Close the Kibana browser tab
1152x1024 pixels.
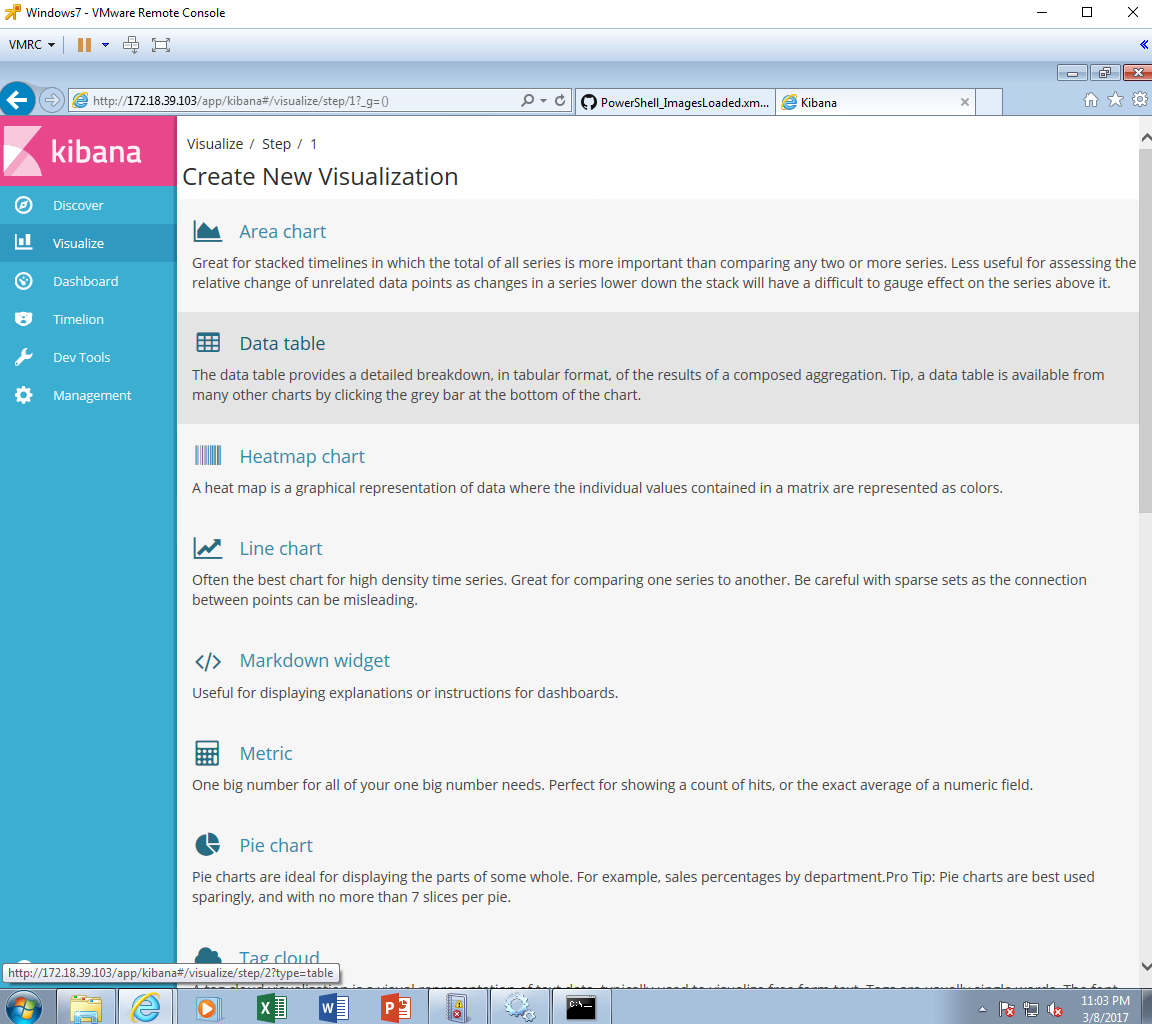click(965, 102)
